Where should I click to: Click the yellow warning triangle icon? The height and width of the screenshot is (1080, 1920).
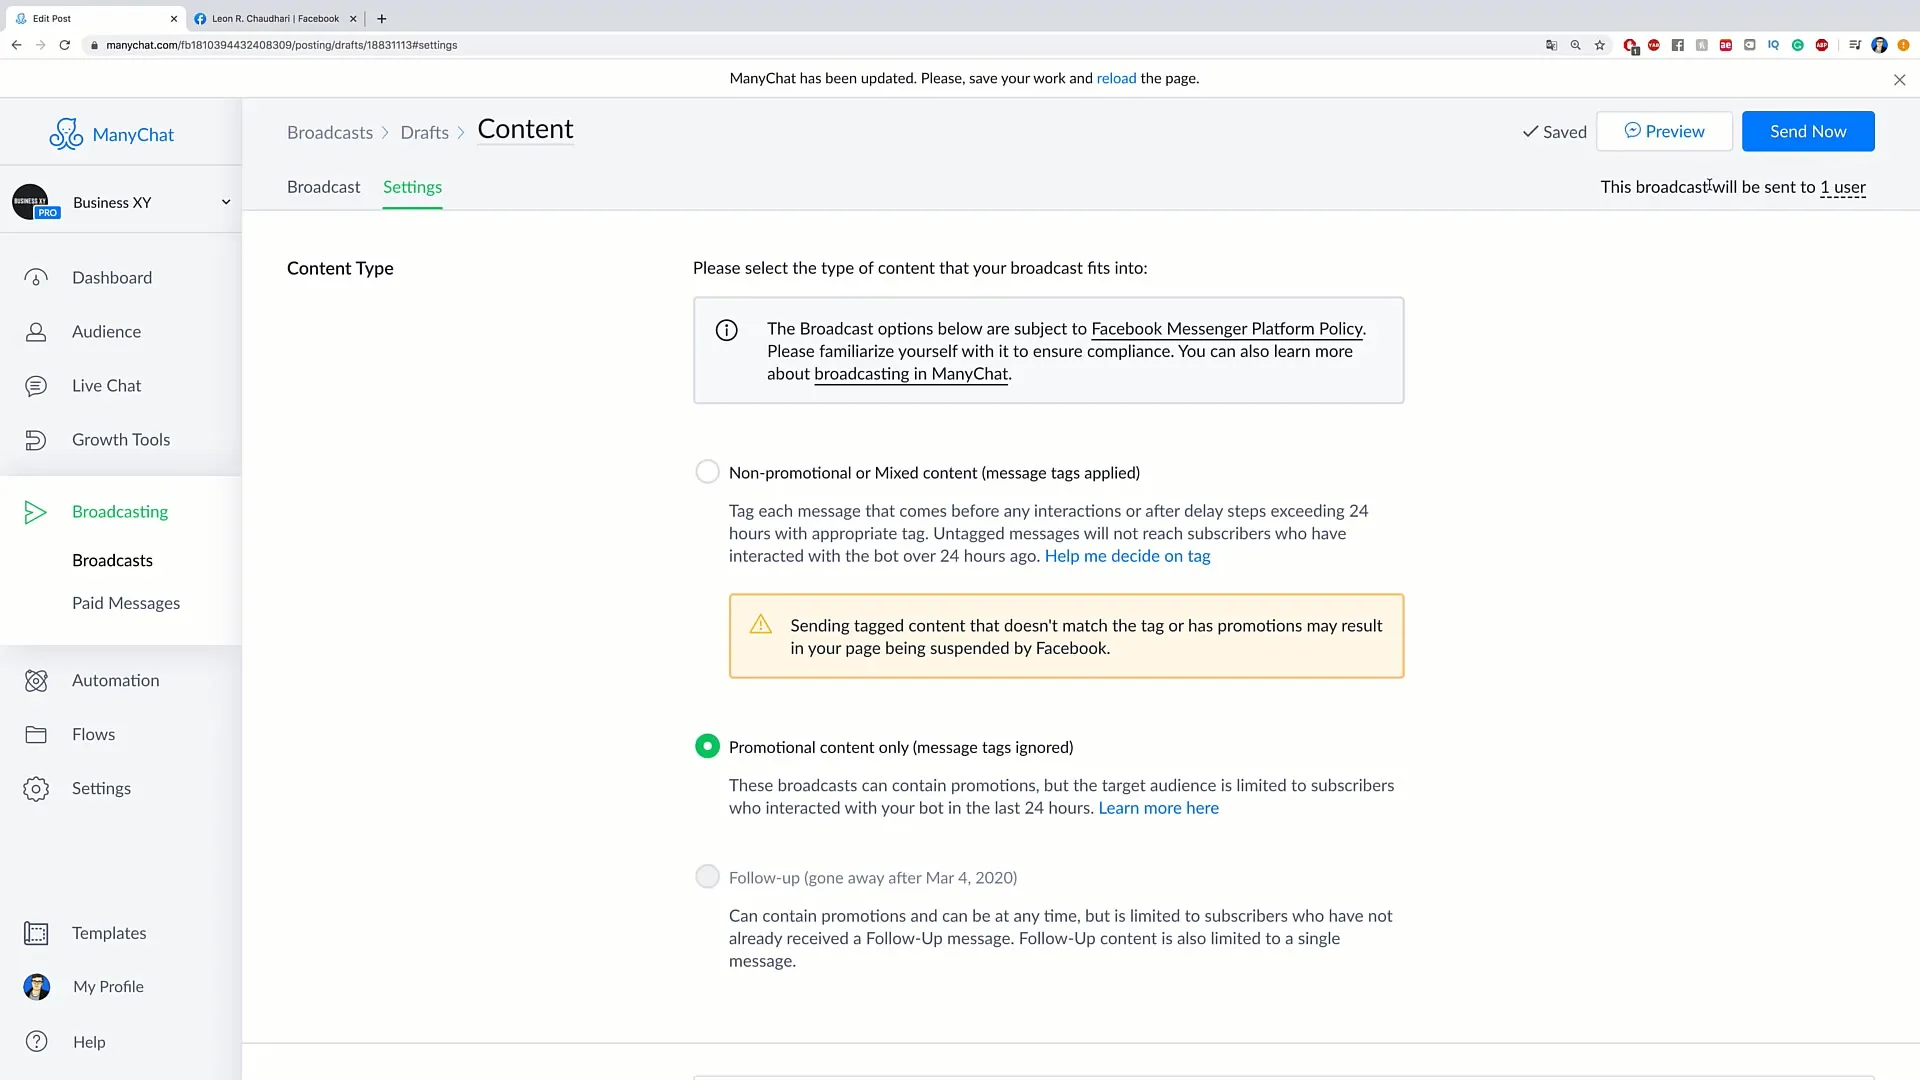[760, 624]
